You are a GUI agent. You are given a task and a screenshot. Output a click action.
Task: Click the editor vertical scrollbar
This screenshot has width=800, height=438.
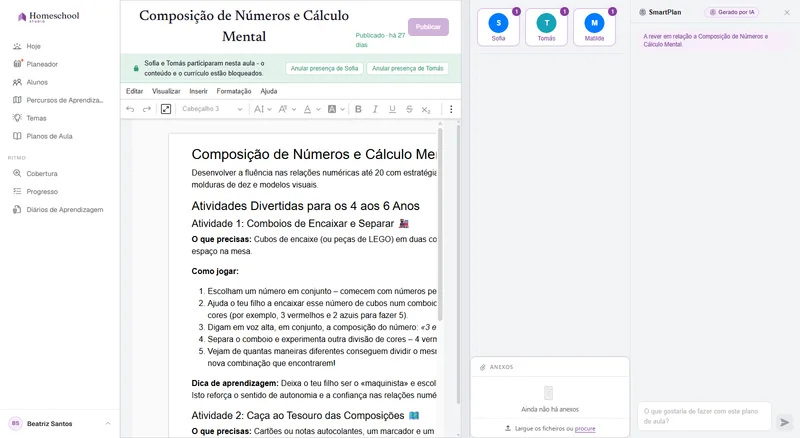pyautogui.click(x=440, y=225)
